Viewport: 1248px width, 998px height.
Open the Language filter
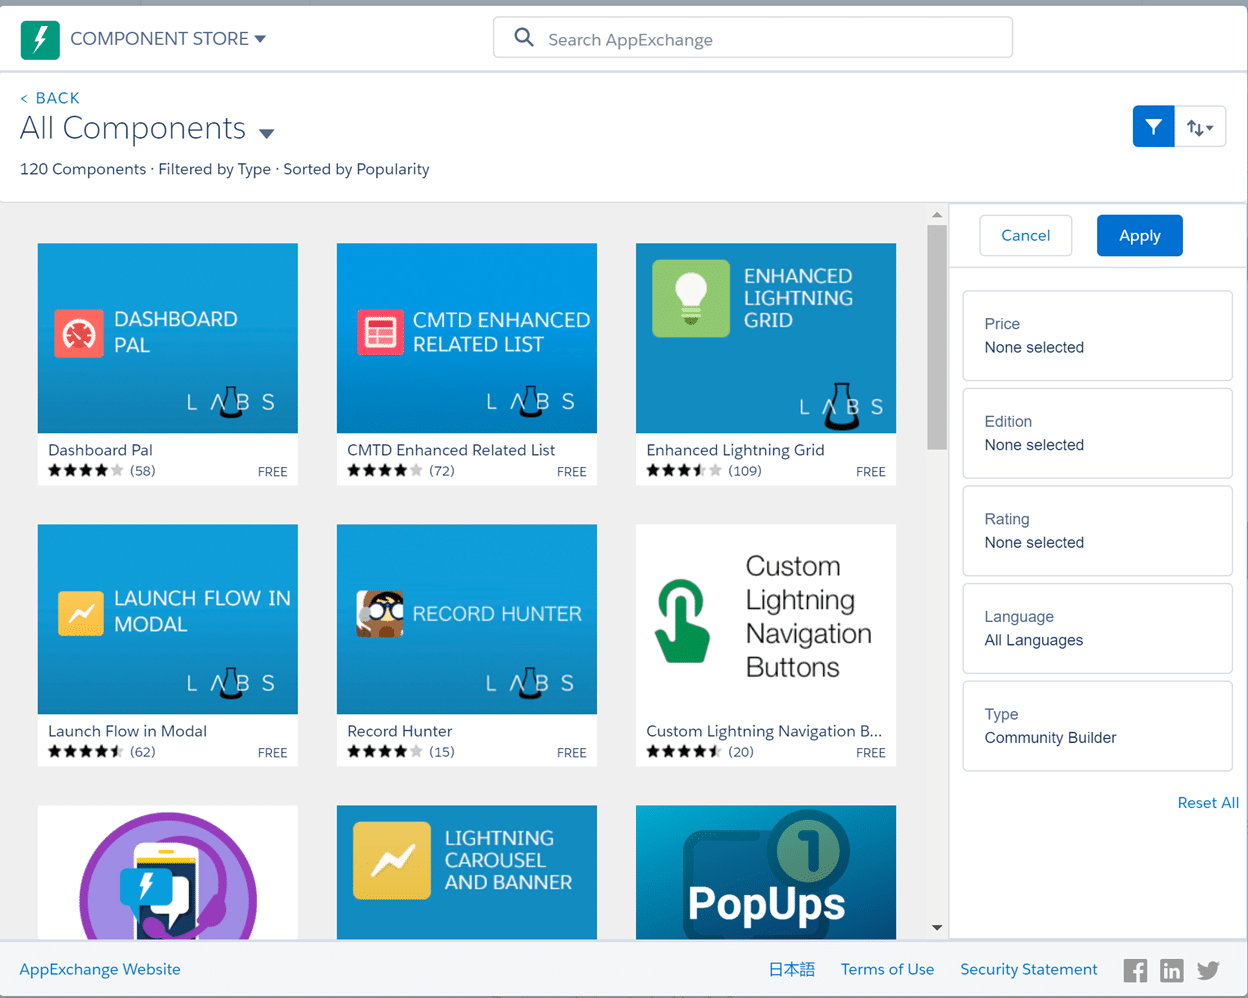1097,628
